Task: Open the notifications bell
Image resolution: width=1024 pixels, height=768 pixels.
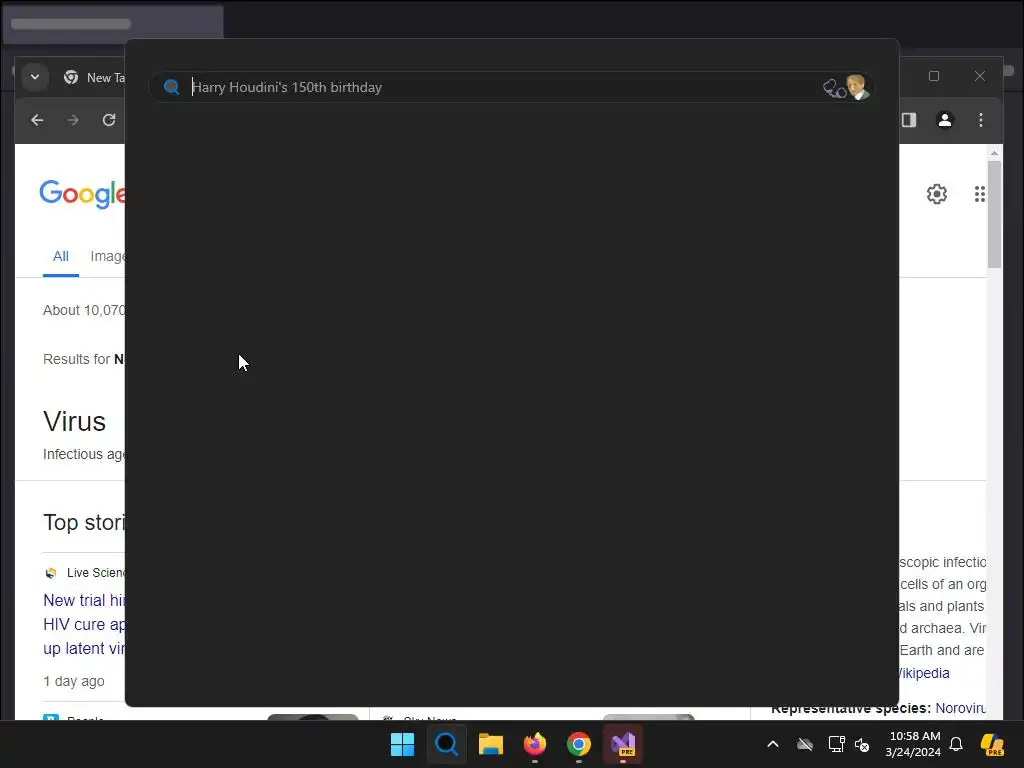Action: tap(956, 744)
